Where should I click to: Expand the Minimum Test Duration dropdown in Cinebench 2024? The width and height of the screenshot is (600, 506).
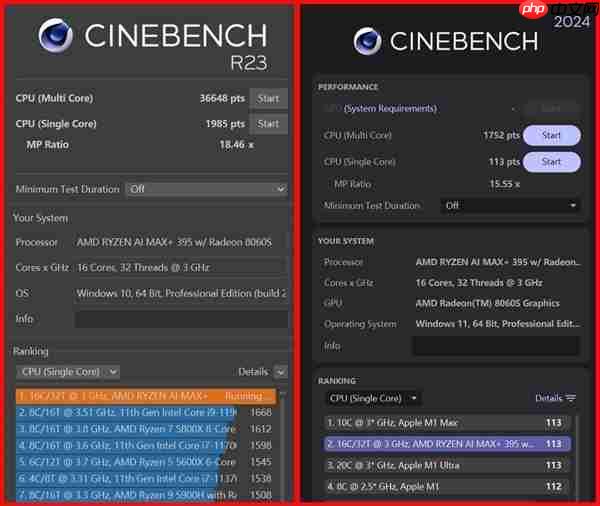point(510,206)
